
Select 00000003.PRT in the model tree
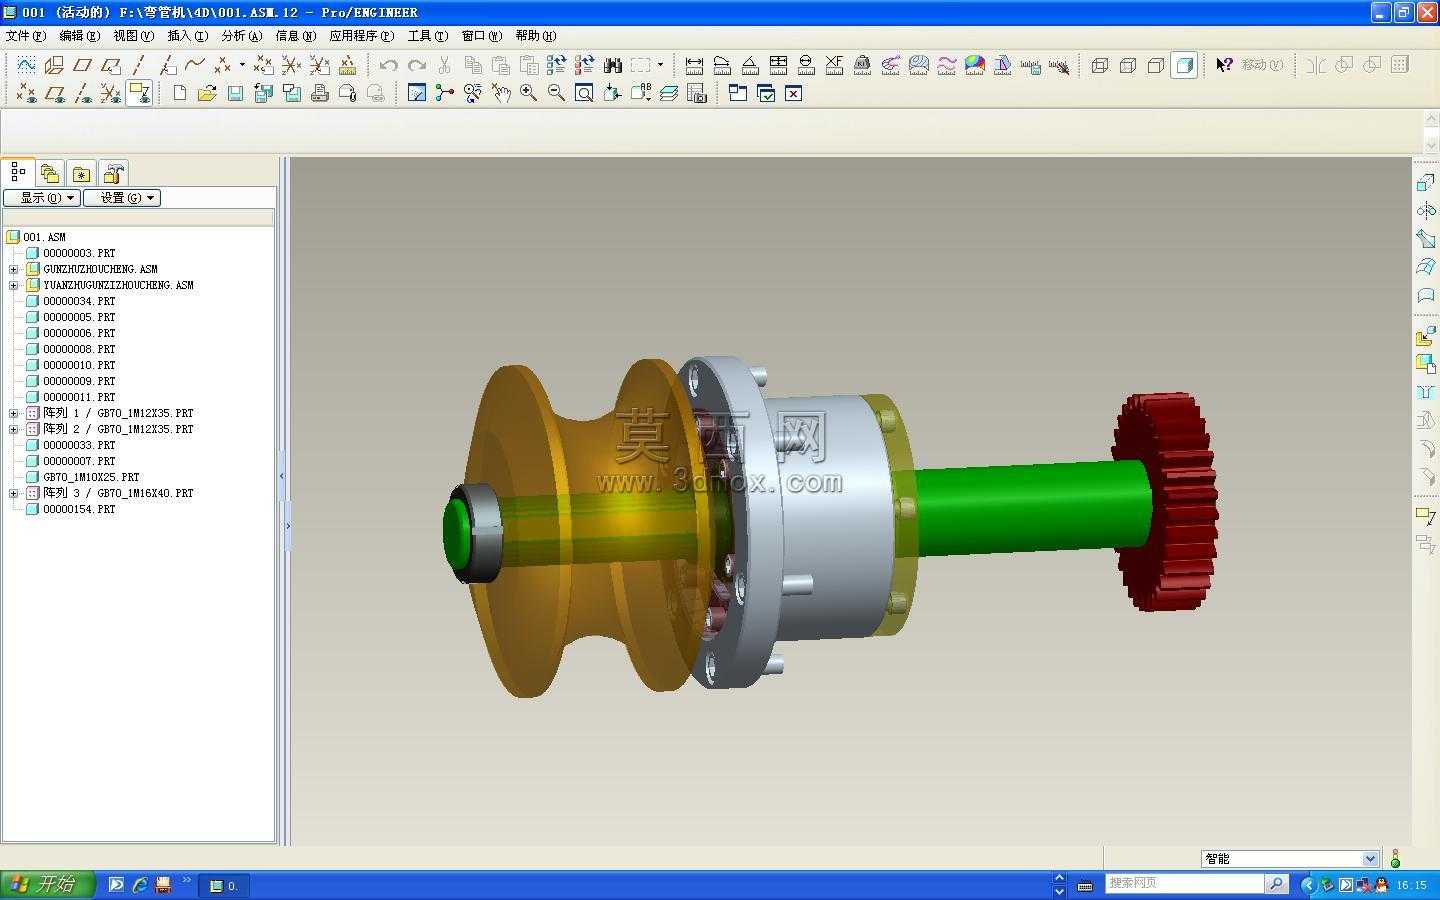pos(79,253)
